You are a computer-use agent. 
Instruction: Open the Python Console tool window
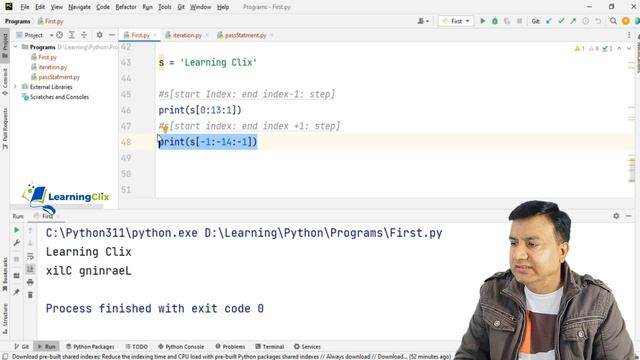[x=181, y=347]
